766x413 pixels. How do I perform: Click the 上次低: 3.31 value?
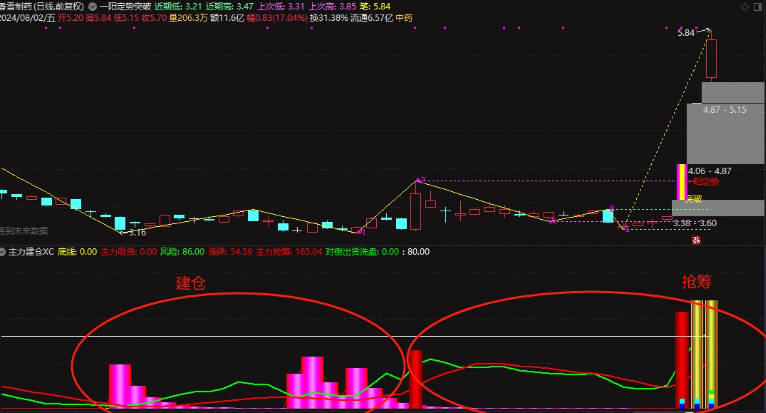point(281,7)
